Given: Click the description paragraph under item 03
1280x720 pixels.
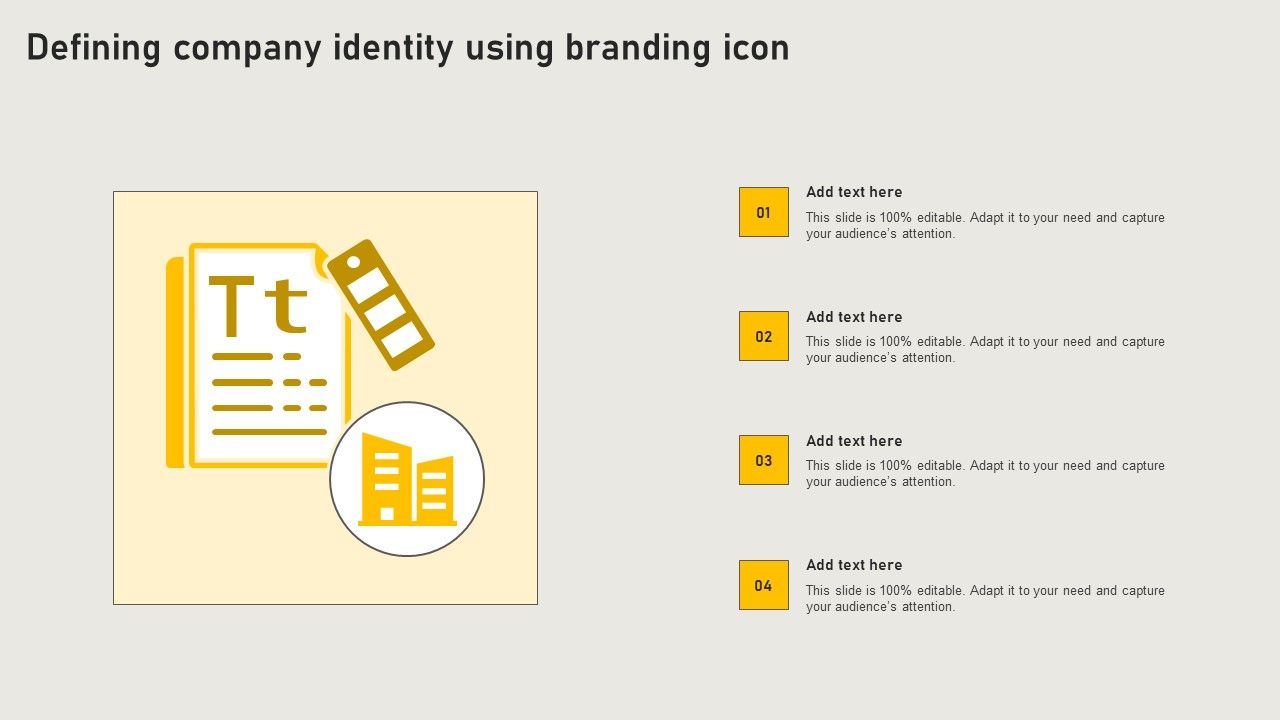Looking at the screenshot, I should (x=985, y=474).
